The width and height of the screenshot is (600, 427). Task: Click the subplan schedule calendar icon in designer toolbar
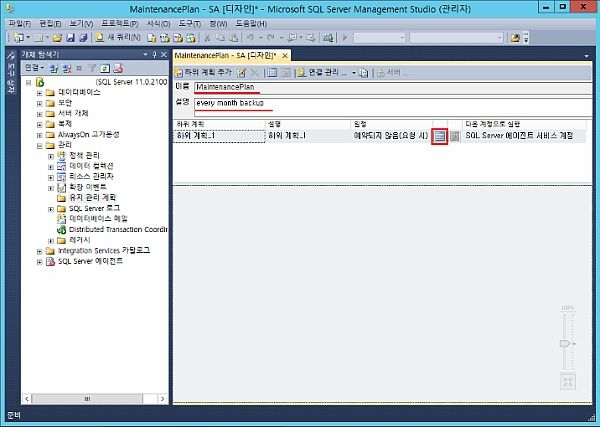[272, 73]
